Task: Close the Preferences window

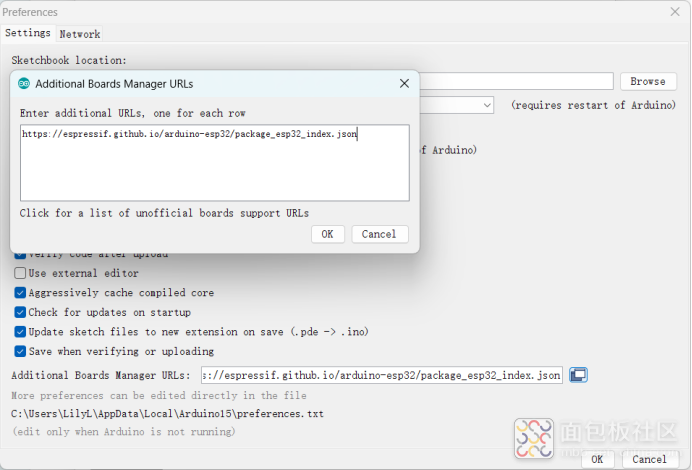Action: 673,11
